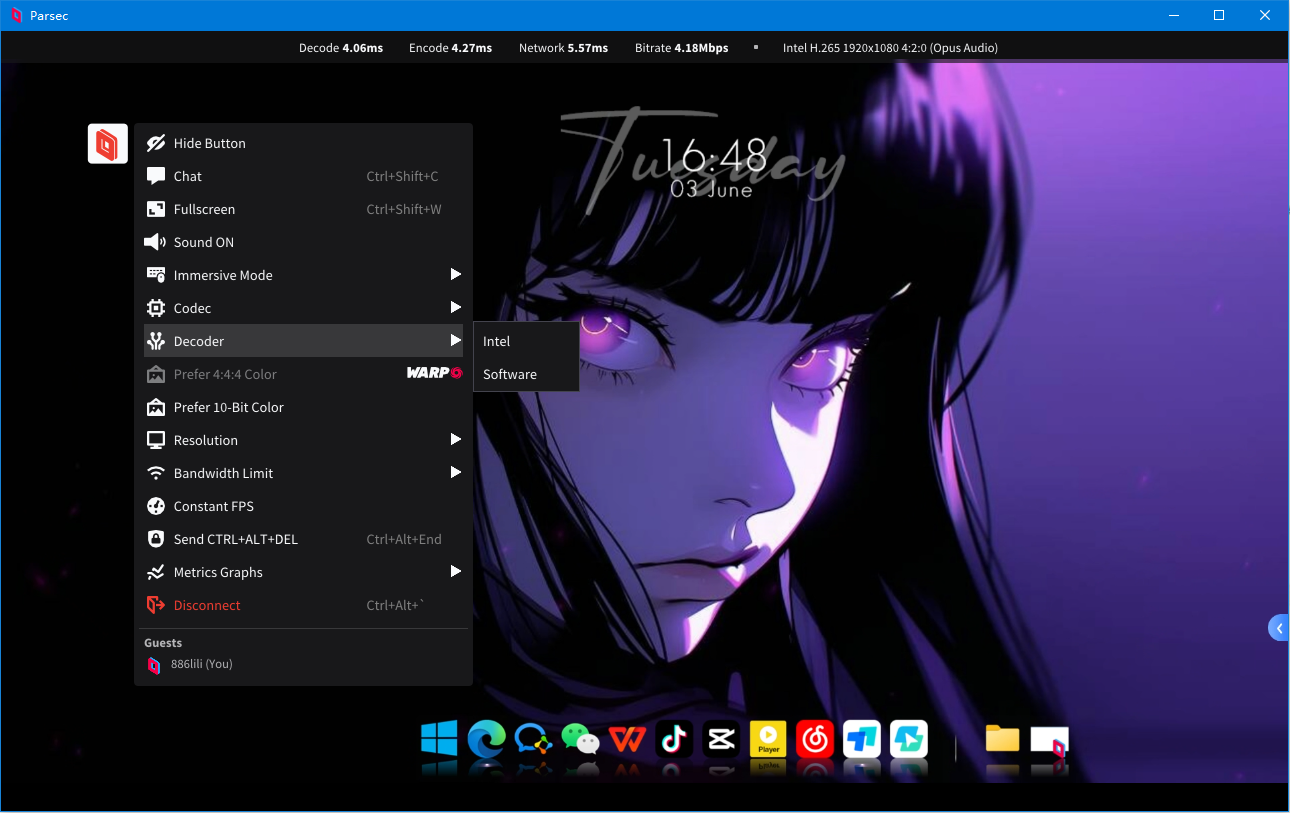Click the Ctrl+Shift+W shortcut text
1290x813 pixels.
point(404,209)
